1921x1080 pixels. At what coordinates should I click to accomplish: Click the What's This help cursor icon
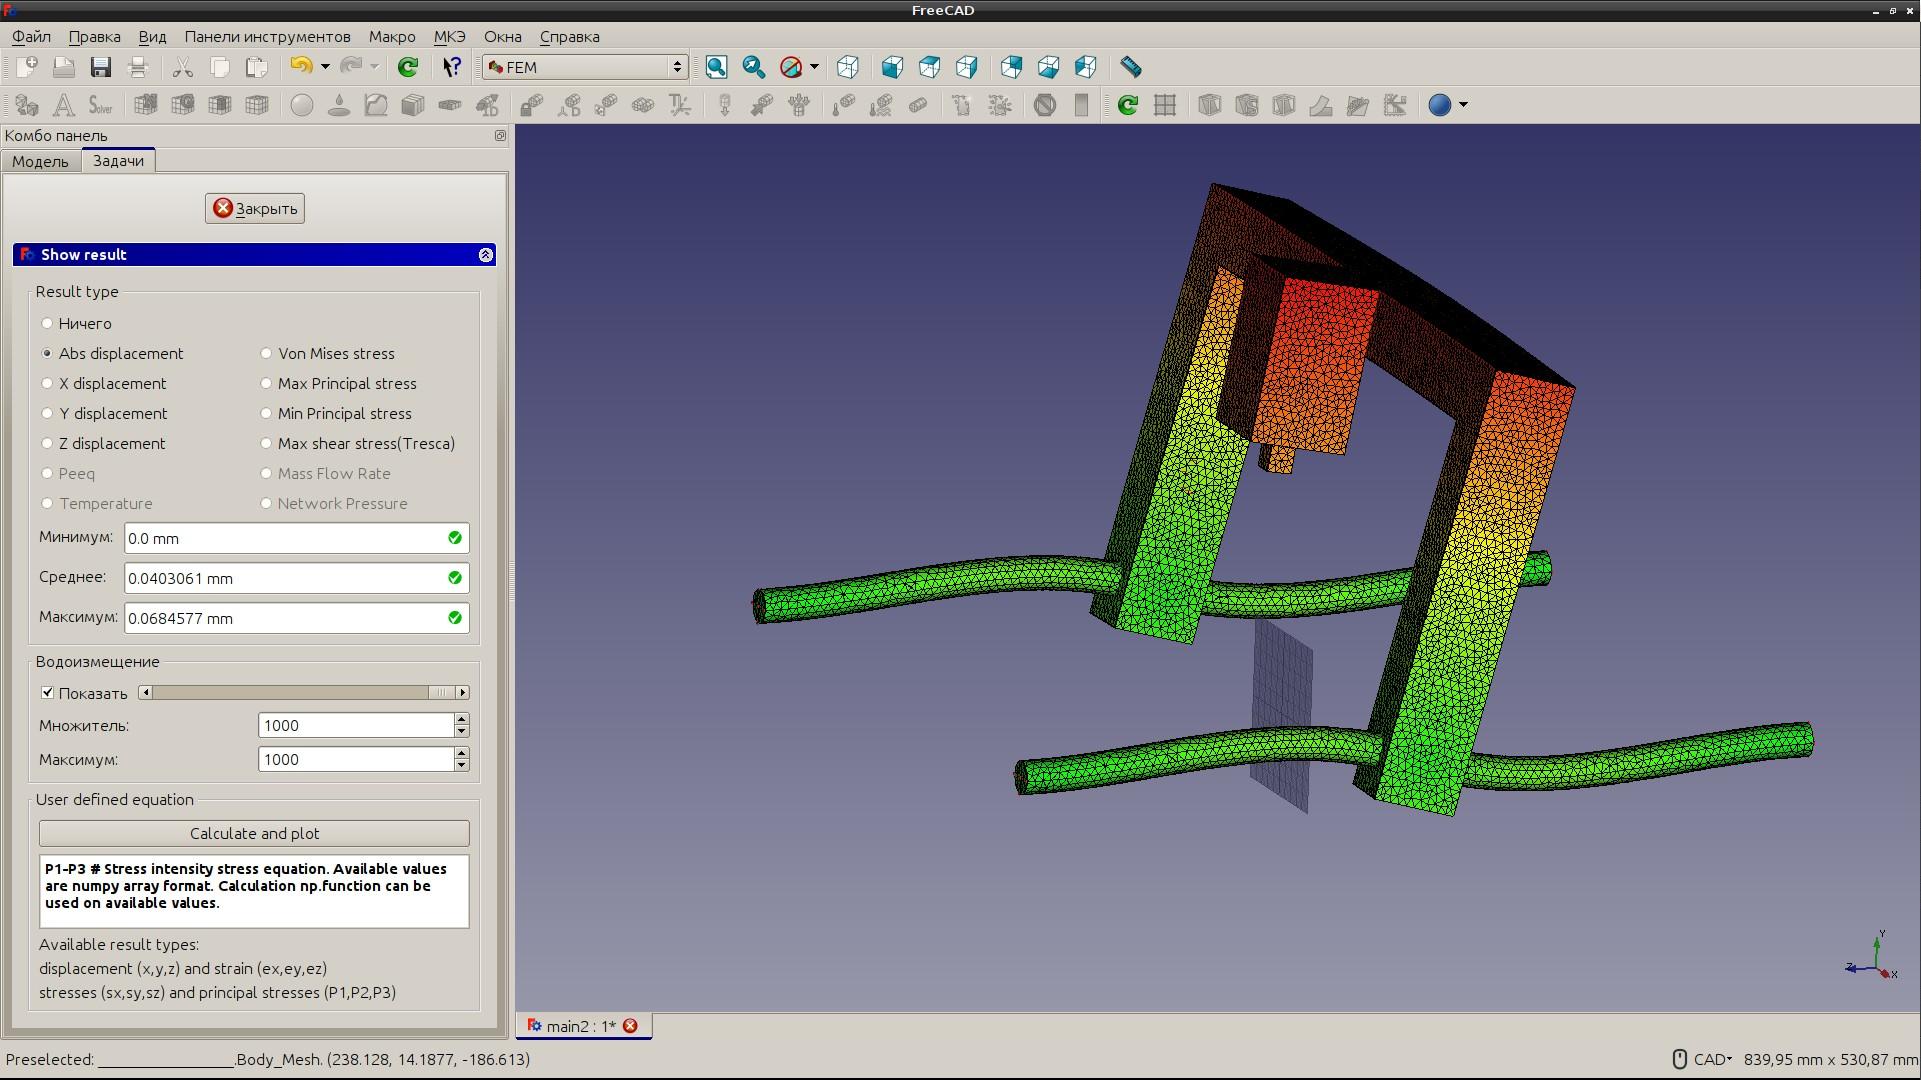point(451,67)
